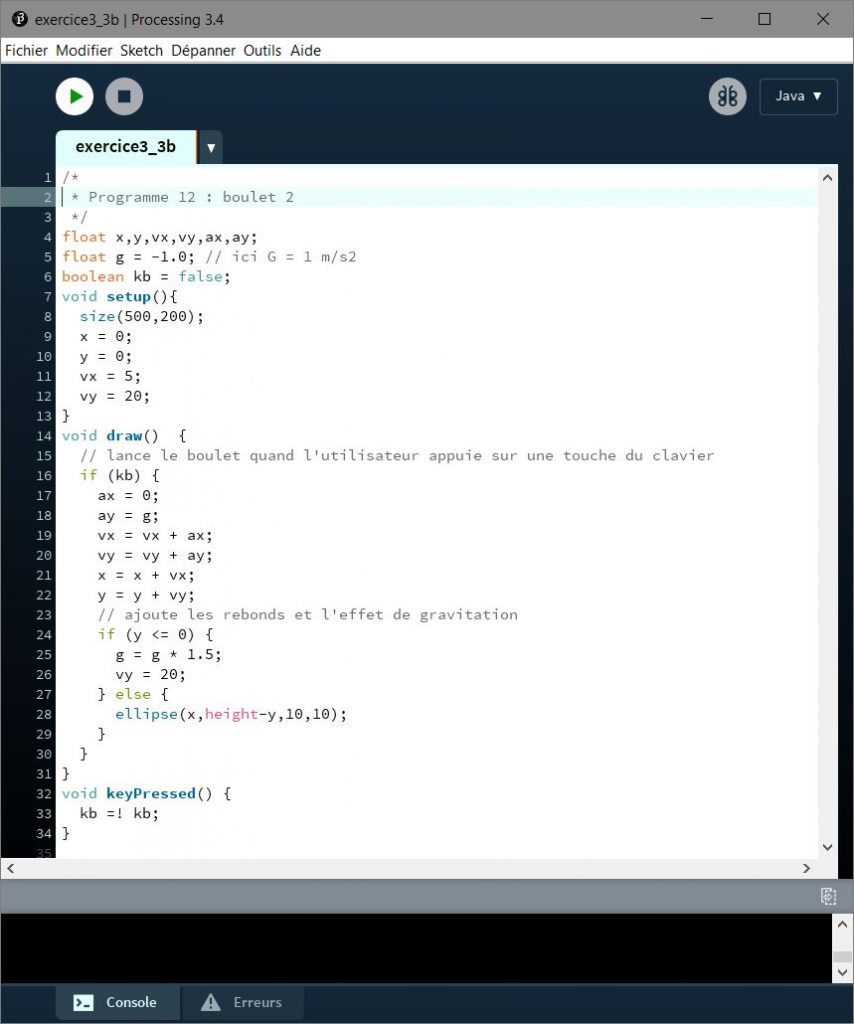
Task: Open the Outils menu
Action: point(263,50)
